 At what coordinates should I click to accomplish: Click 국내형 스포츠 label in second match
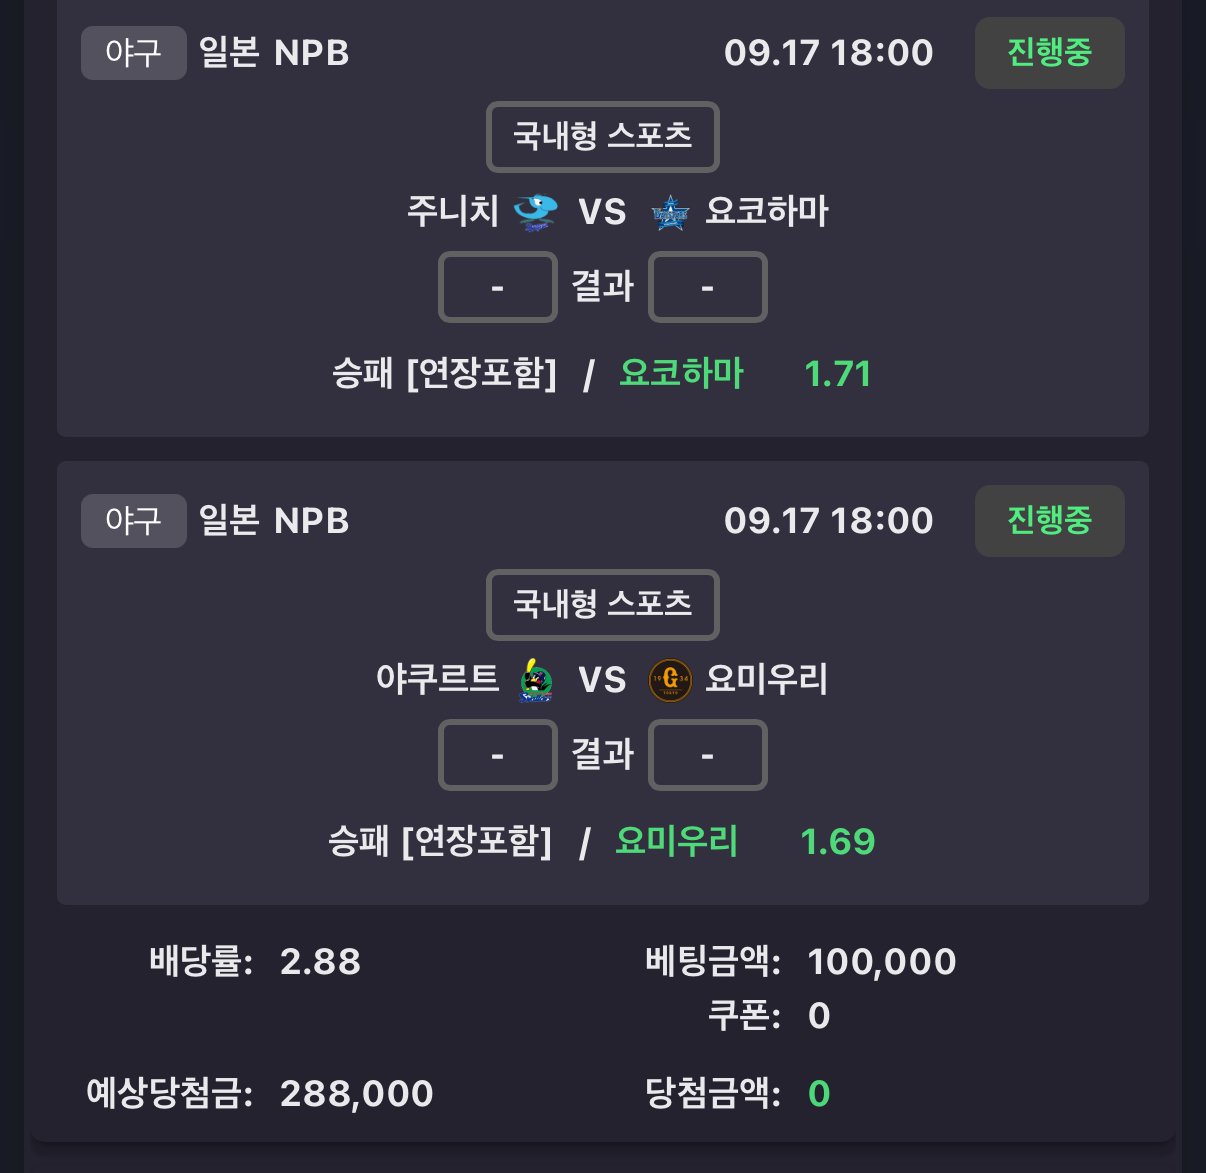click(603, 604)
